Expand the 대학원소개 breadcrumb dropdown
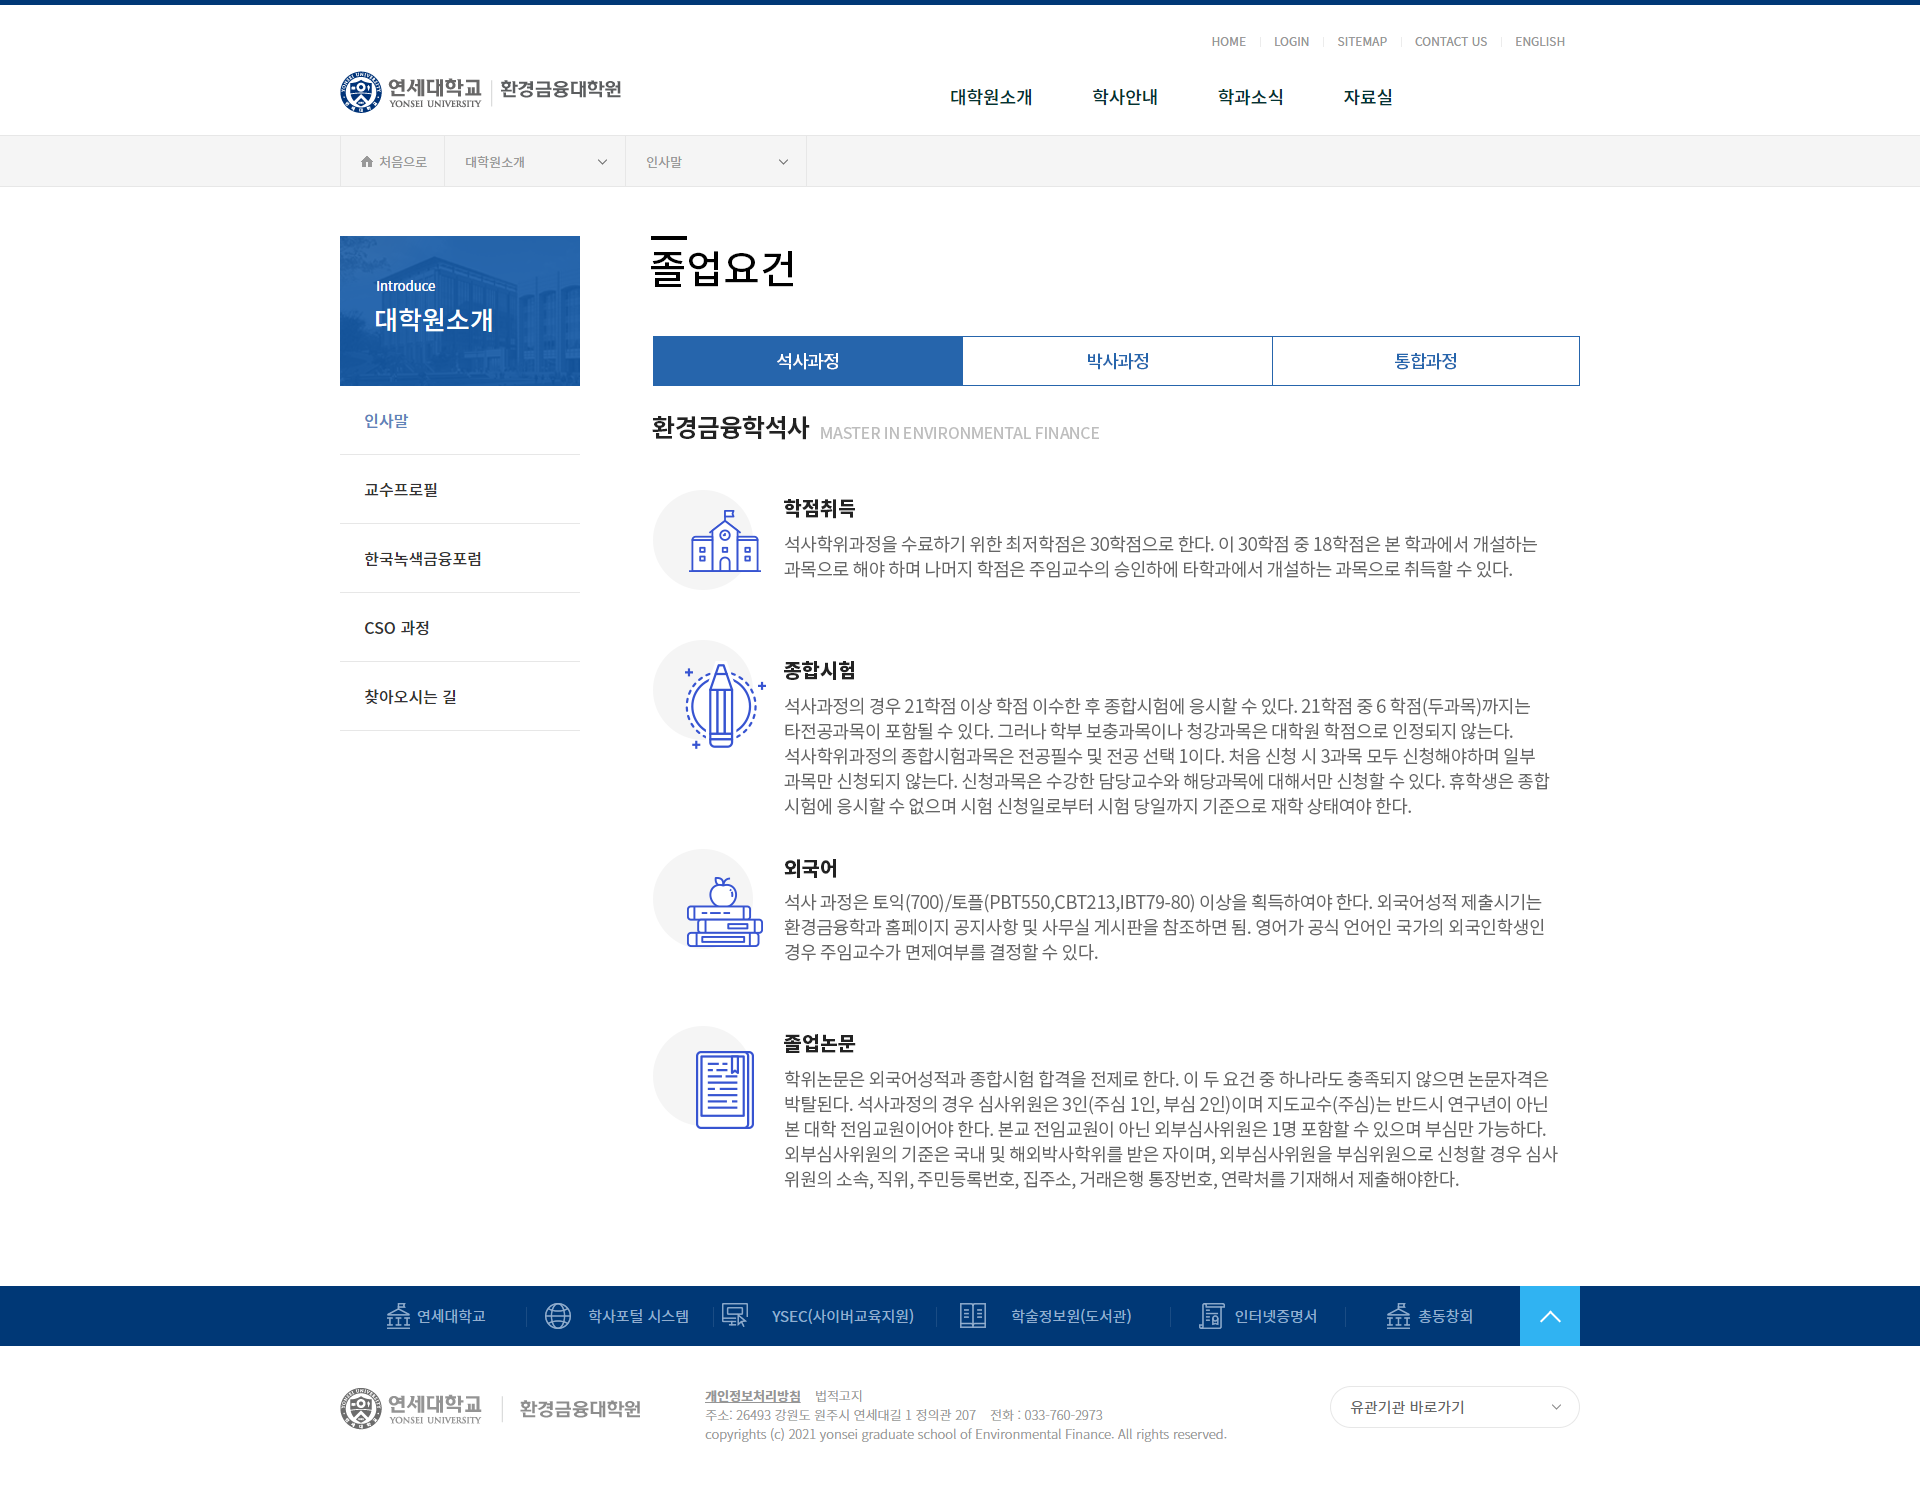 pyautogui.click(x=535, y=162)
